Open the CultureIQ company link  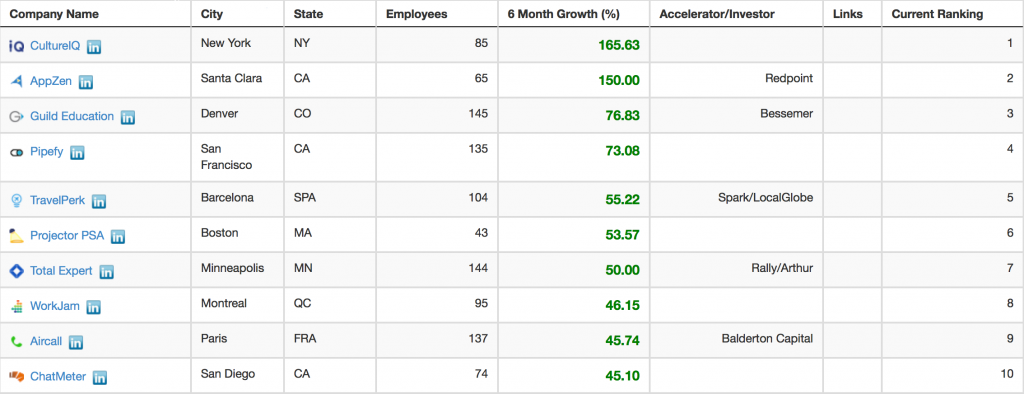tap(55, 46)
